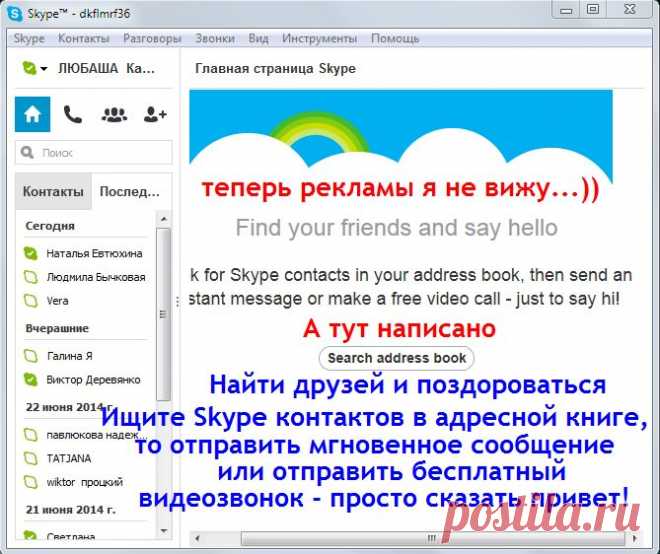The image size is (660, 554).
Task: Open the phone dial pad icon
Action: (72, 114)
